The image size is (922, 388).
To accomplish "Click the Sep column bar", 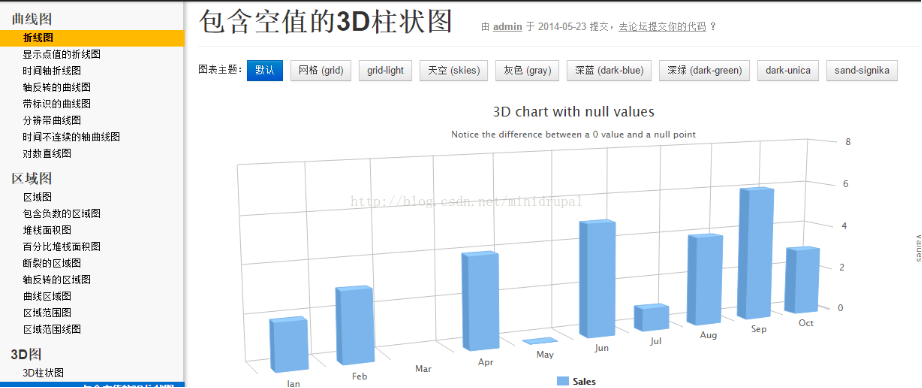I will pyautogui.click(x=756, y=254).
